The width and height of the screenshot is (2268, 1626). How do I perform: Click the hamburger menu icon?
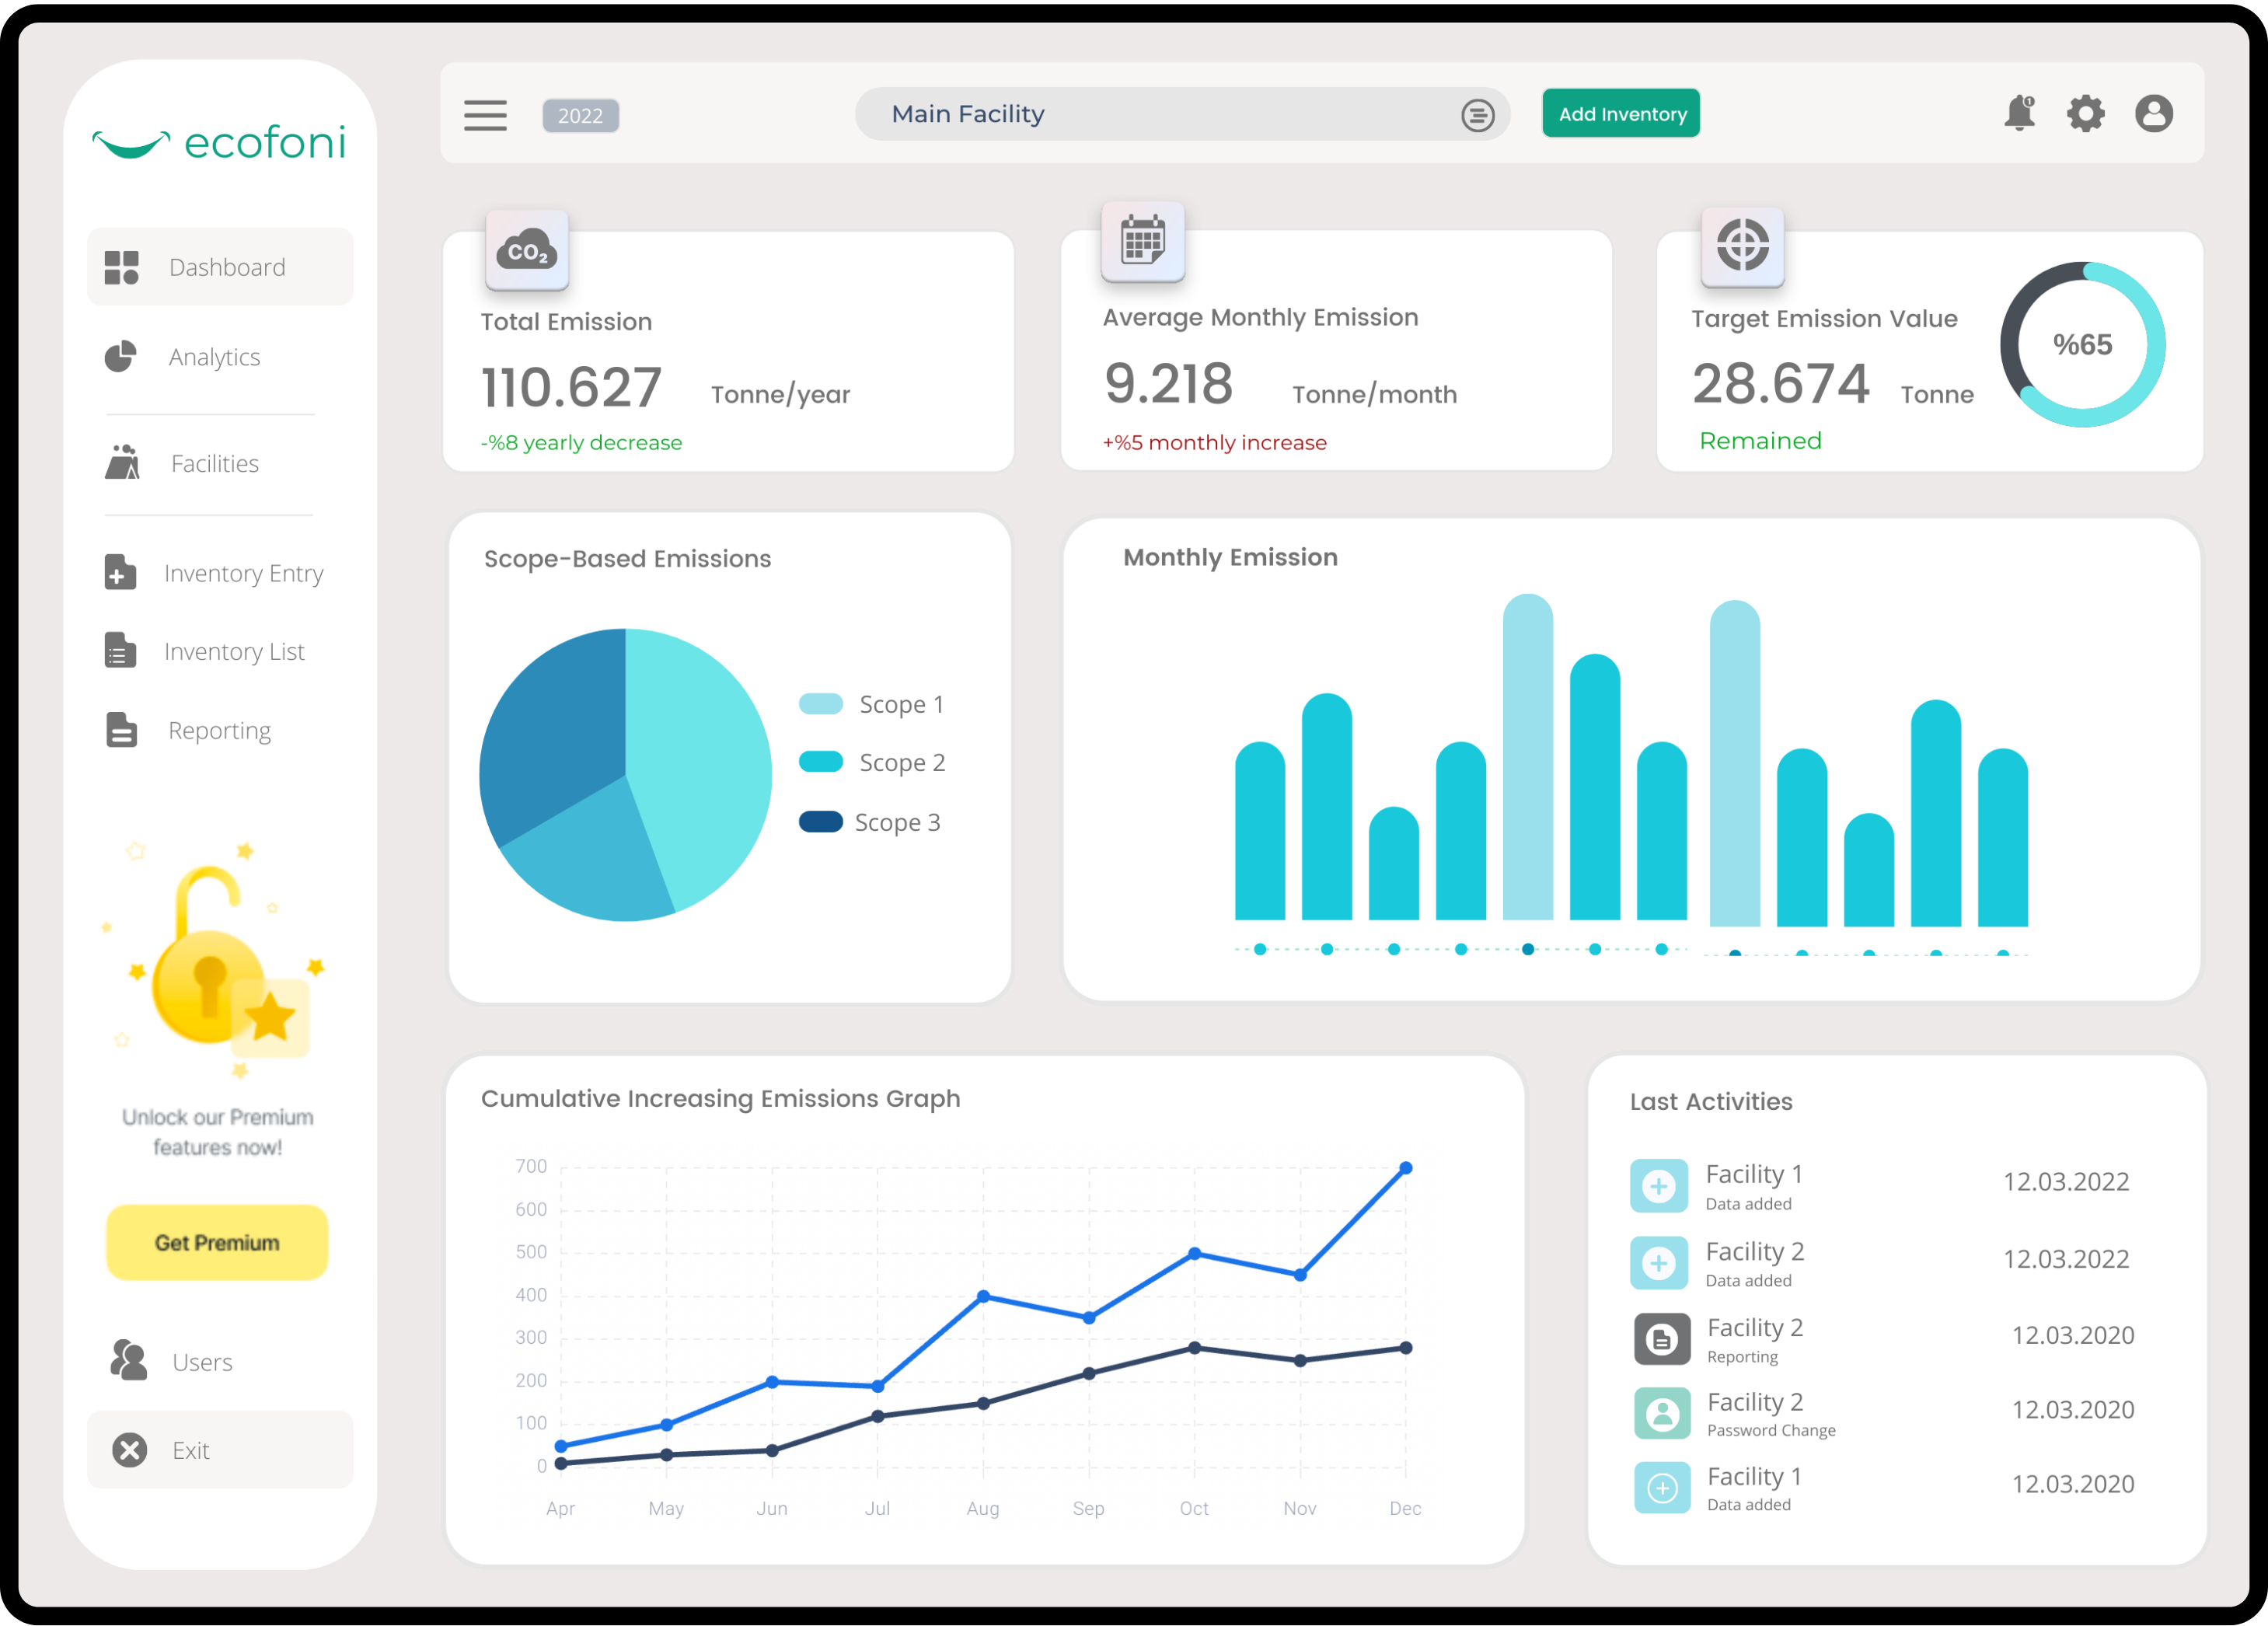(485, 115)
